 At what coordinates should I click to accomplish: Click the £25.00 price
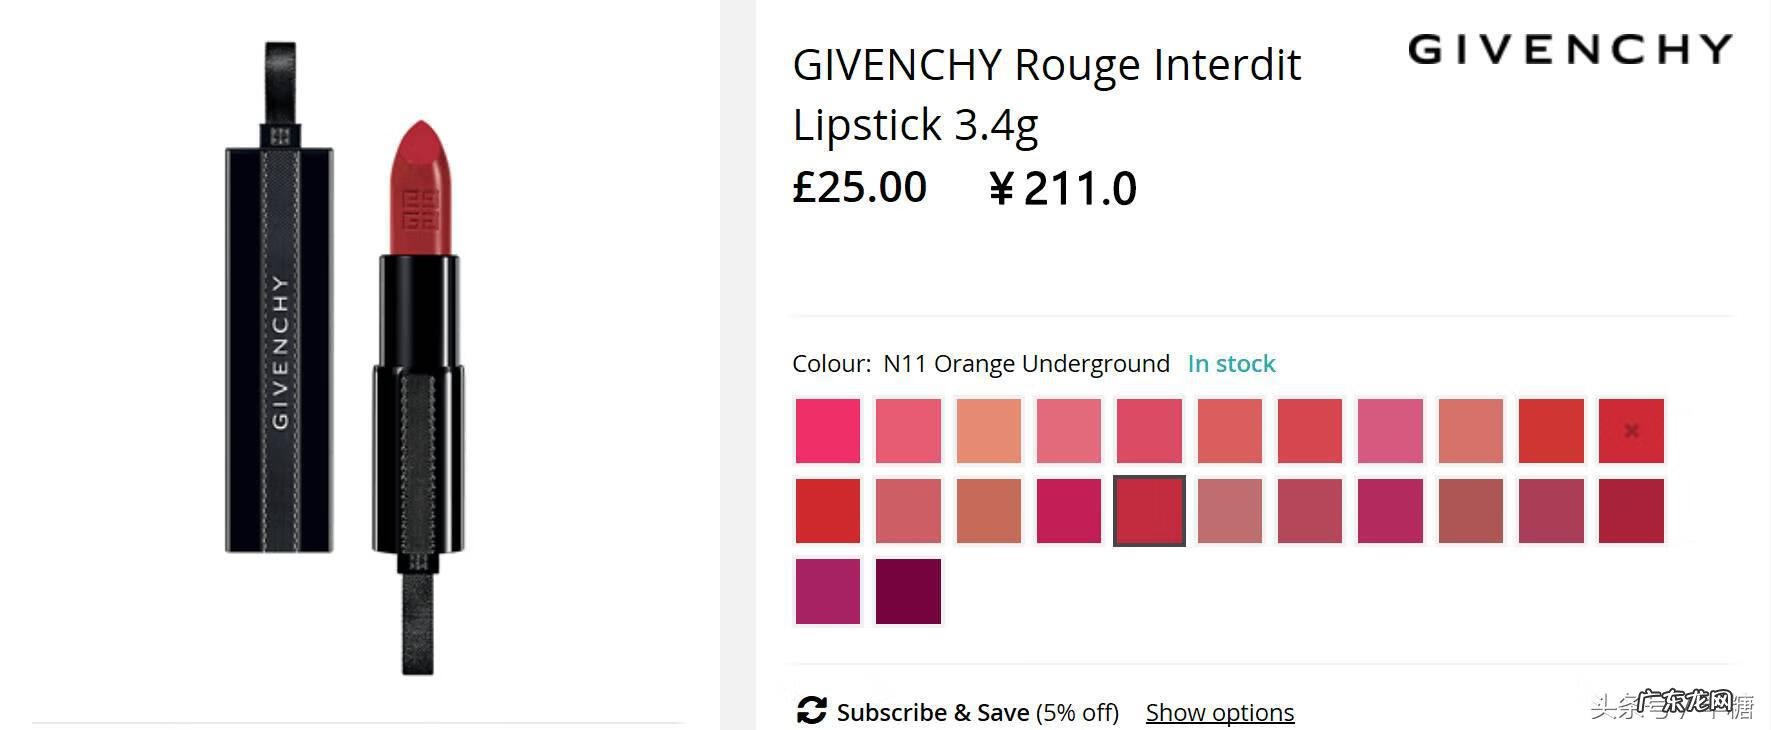pyautogui.click(x=859, y=187)
